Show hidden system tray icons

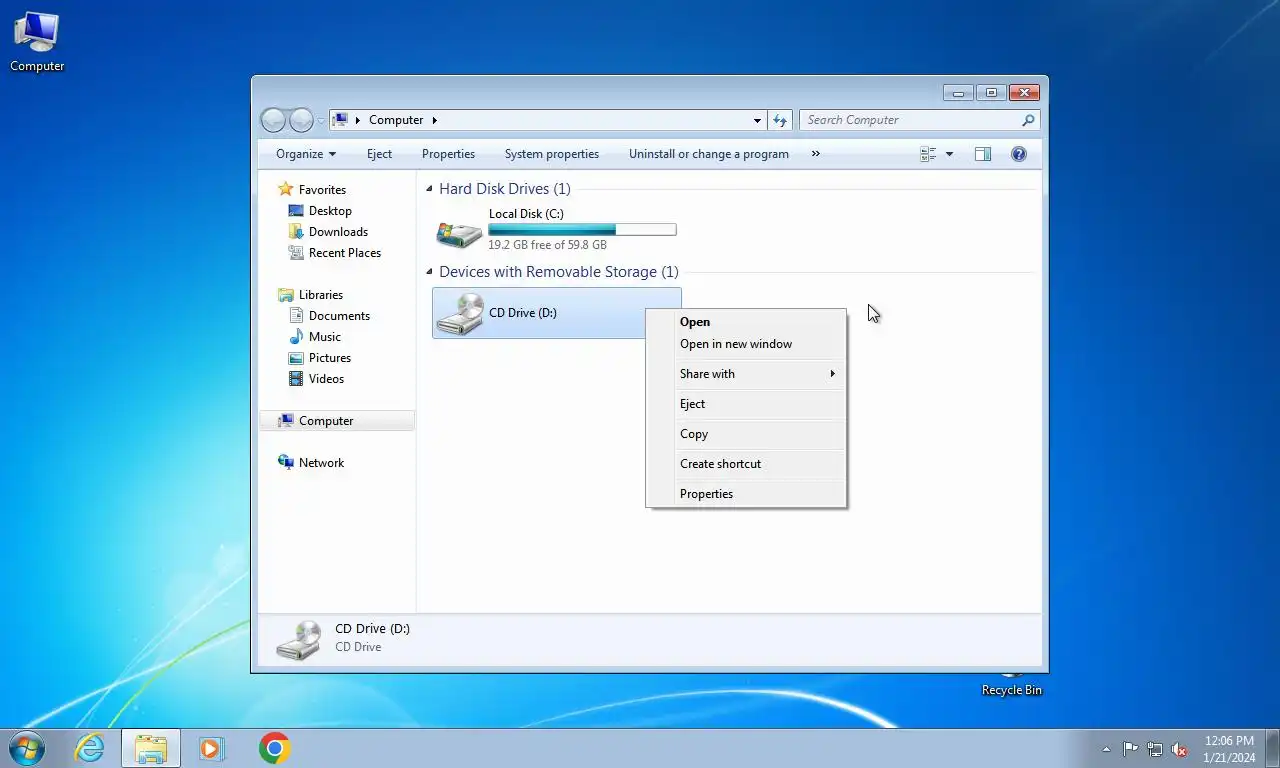1106,749
